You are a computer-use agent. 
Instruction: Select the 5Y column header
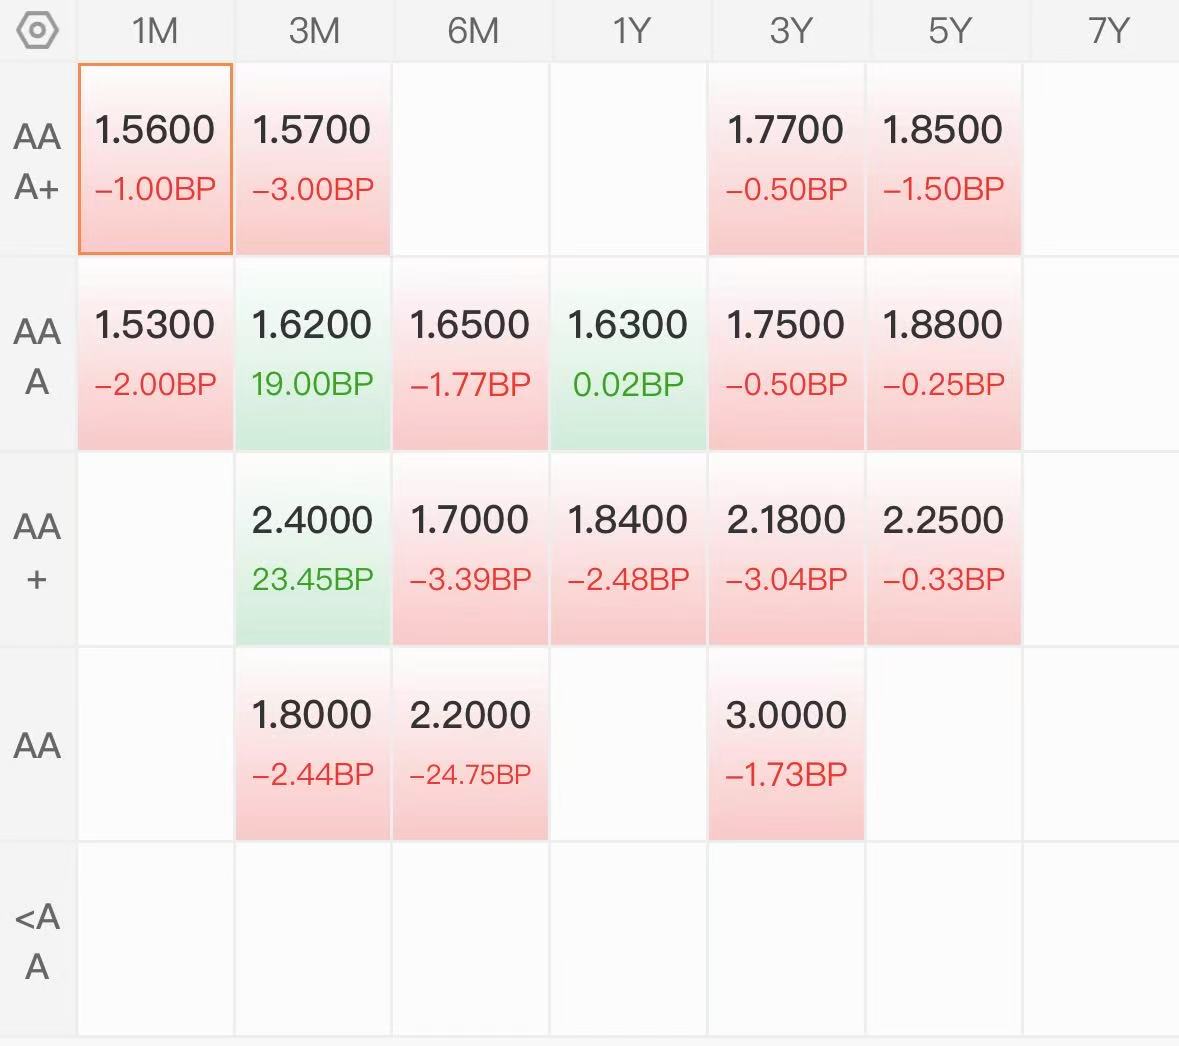click(950, 31)
